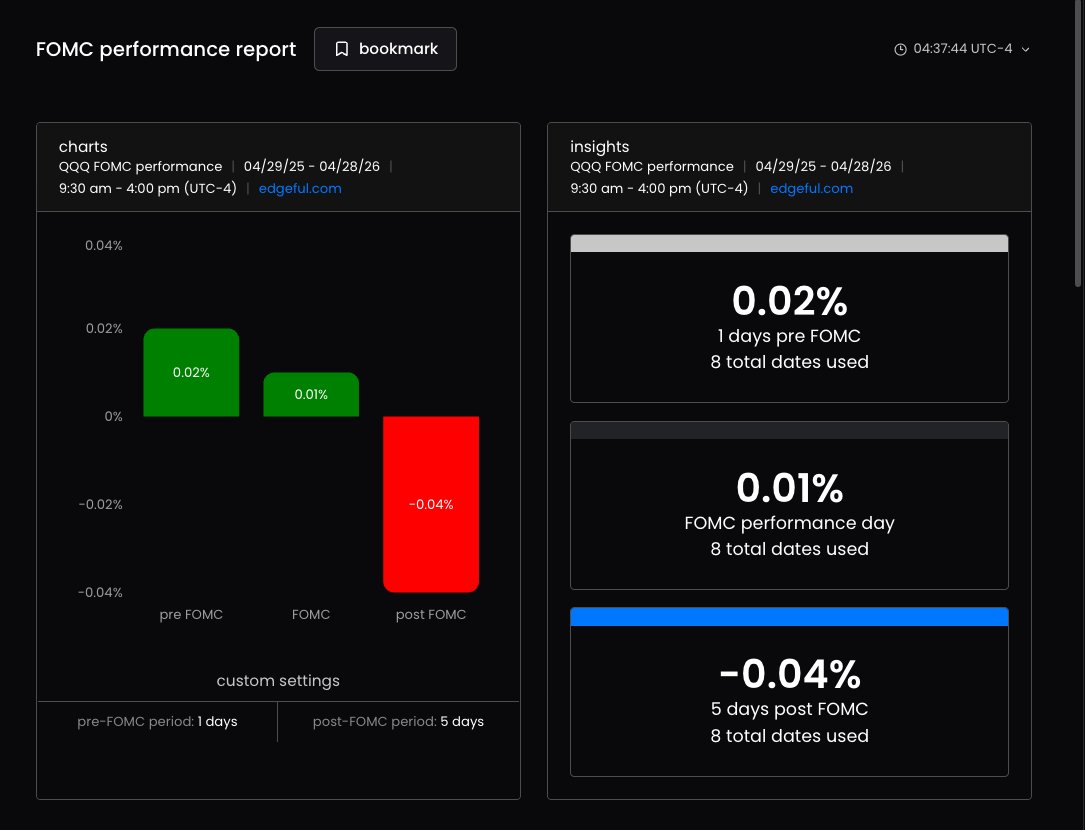Click the -0.02% y-axis label
Image resolution: width=1085 pixels, height=830 pixels.
coord(100,504)
